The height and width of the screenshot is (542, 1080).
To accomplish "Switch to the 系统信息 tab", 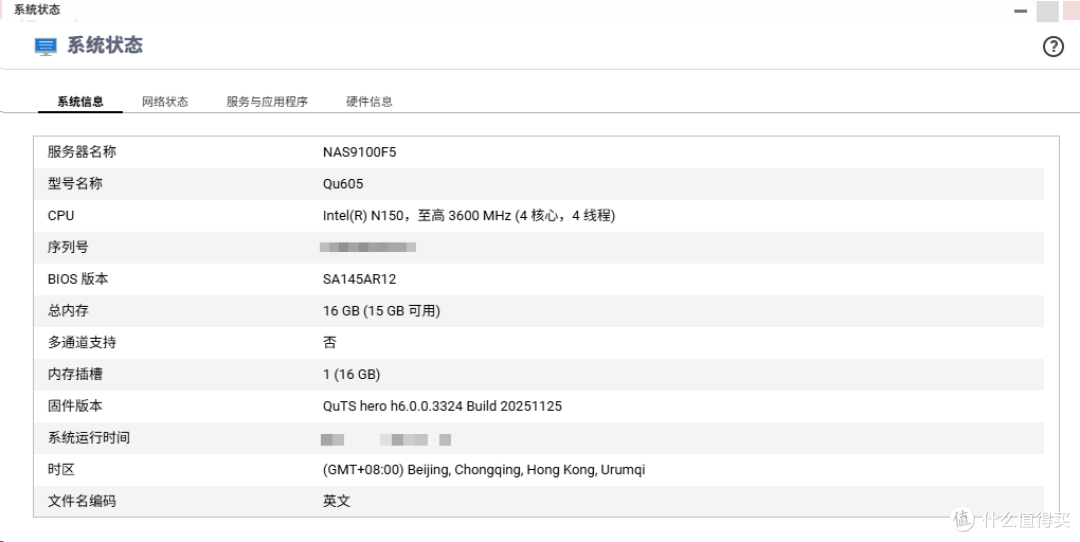I will coord(80,102).
